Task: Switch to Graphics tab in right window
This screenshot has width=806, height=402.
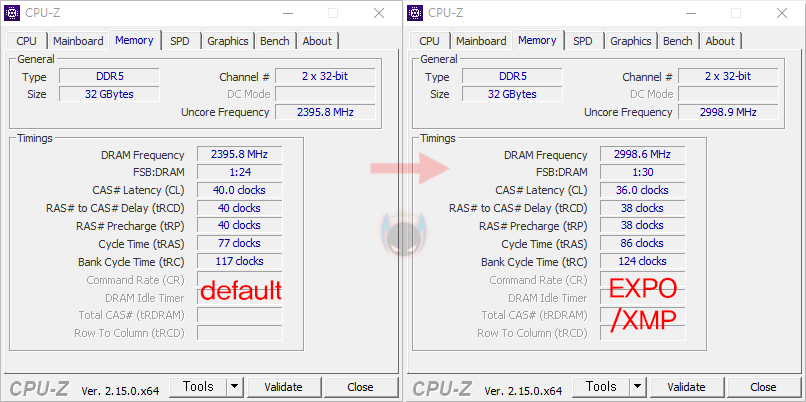Action: (631, 41)
